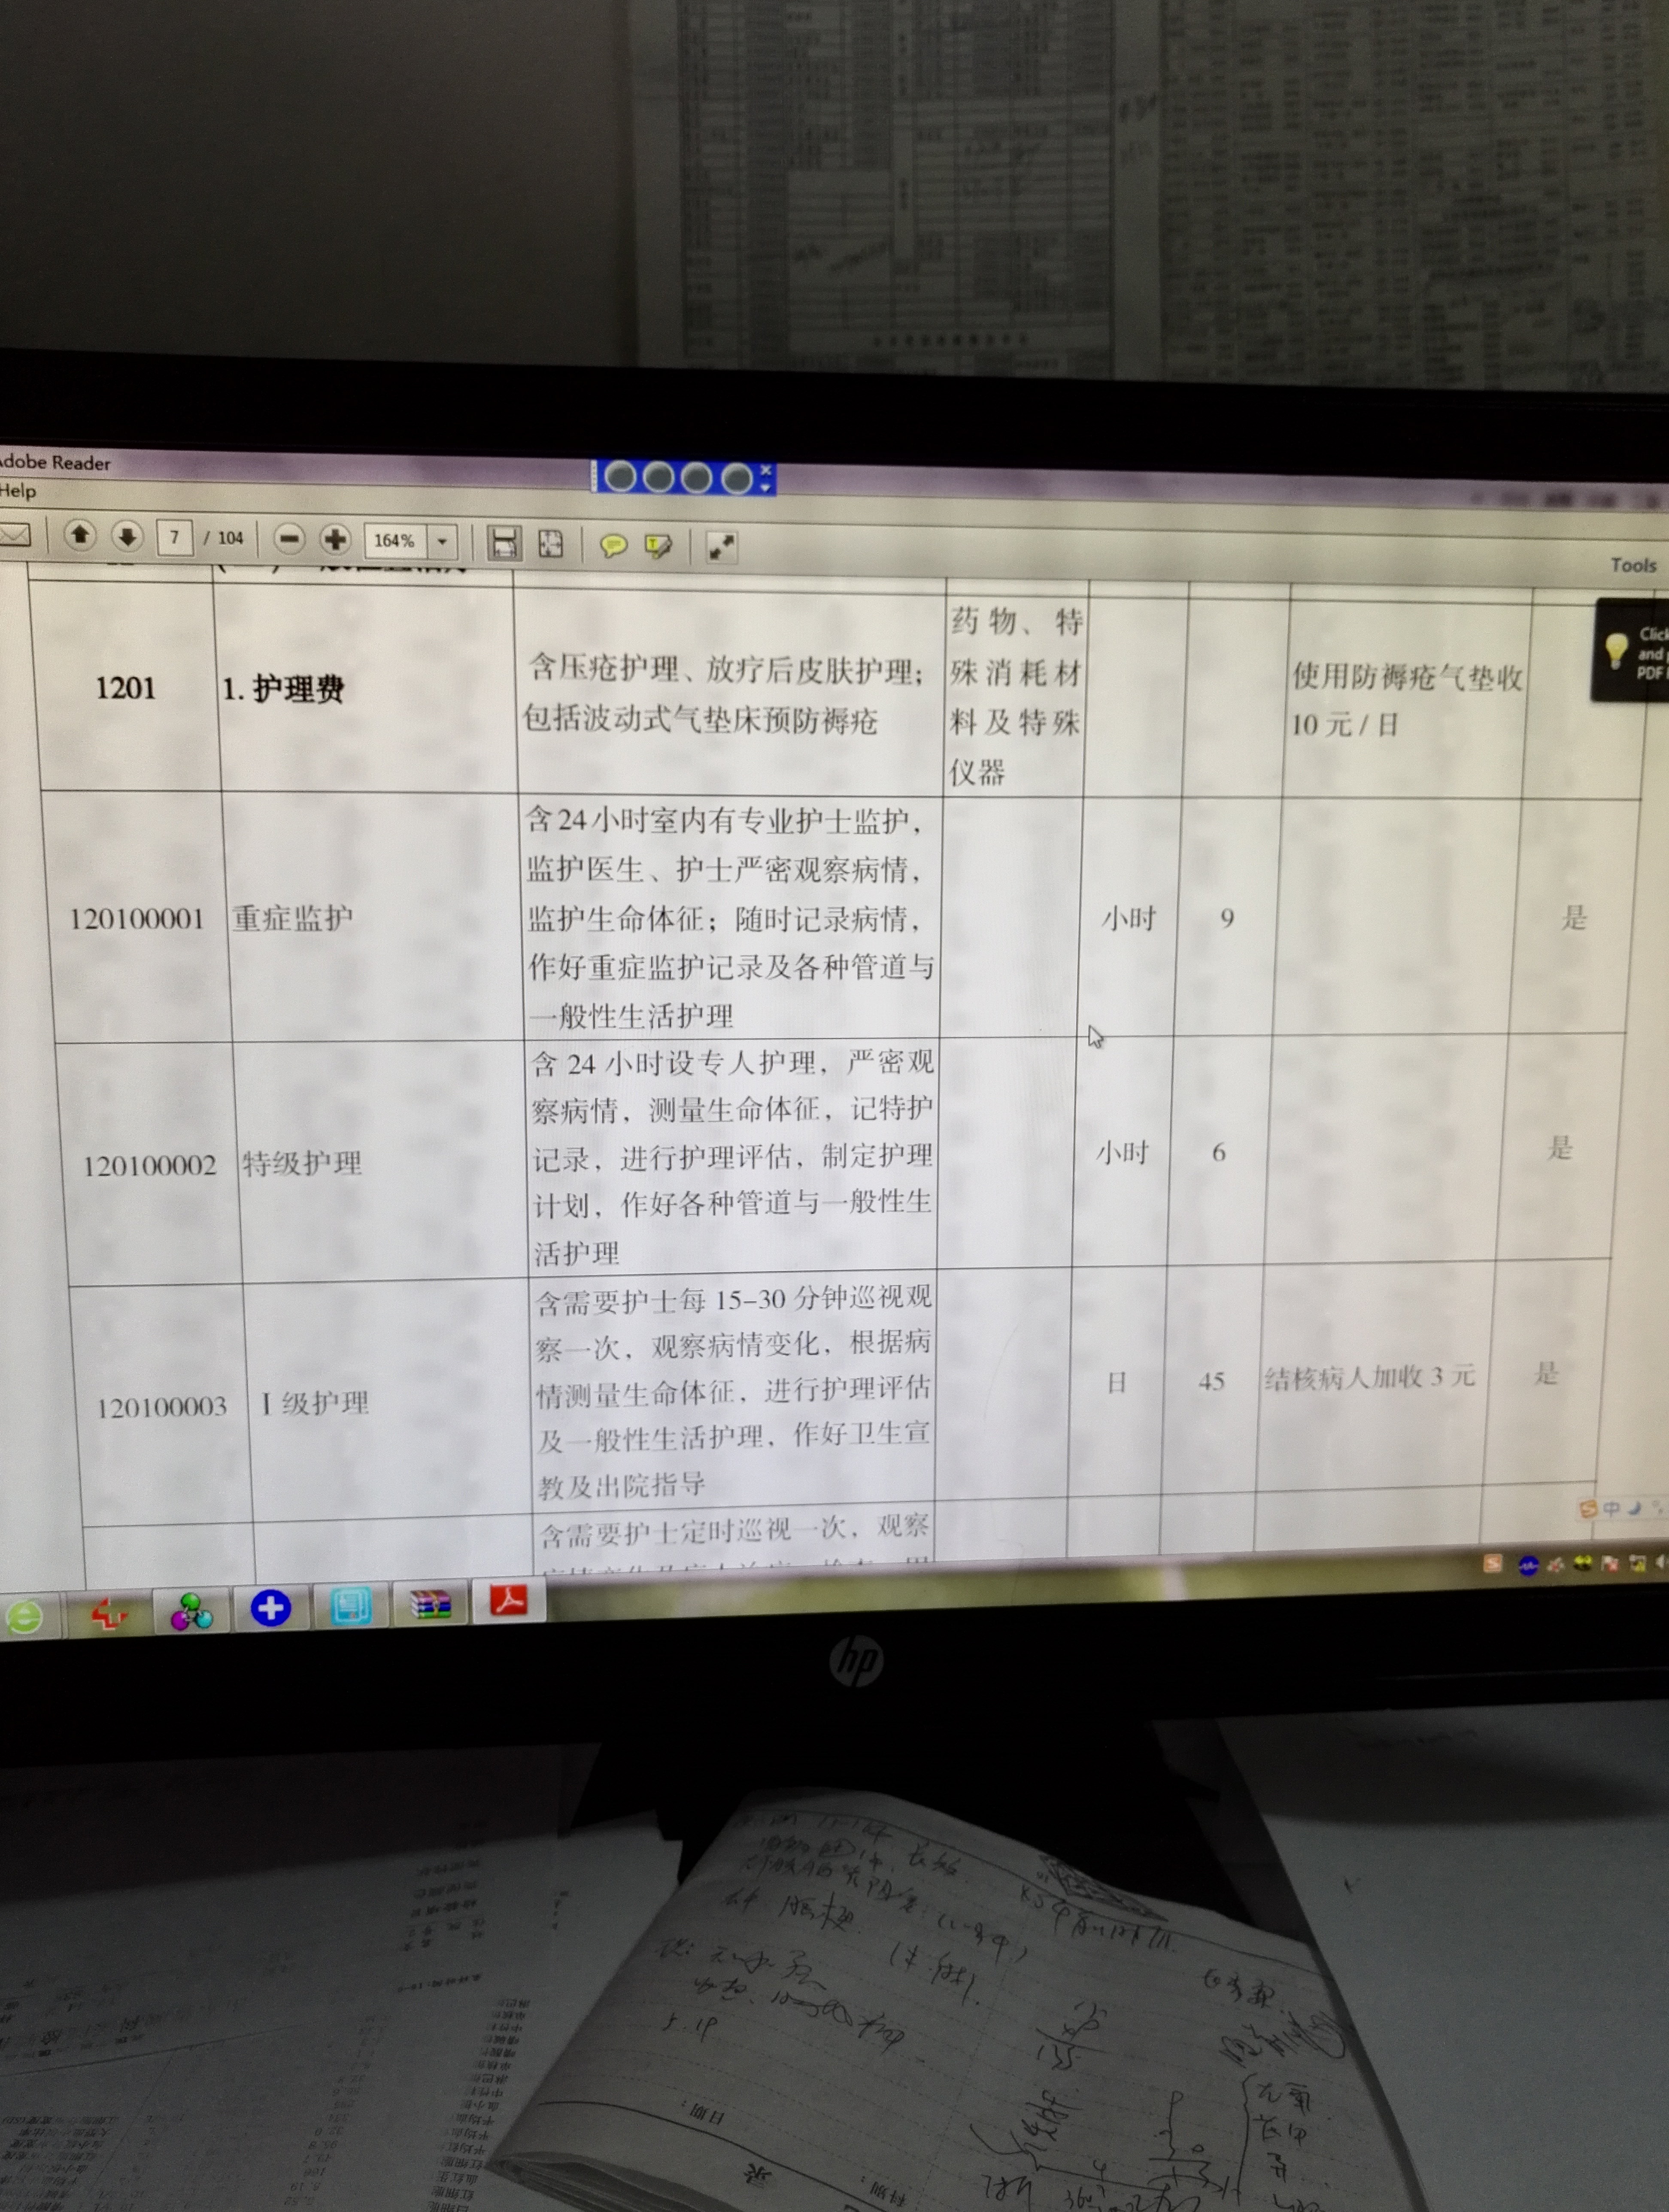This screenshot has height=2212, width=1669.
Task: Click '日' unit in Ⅰ级护理 row
Action: point(1116,1382)
